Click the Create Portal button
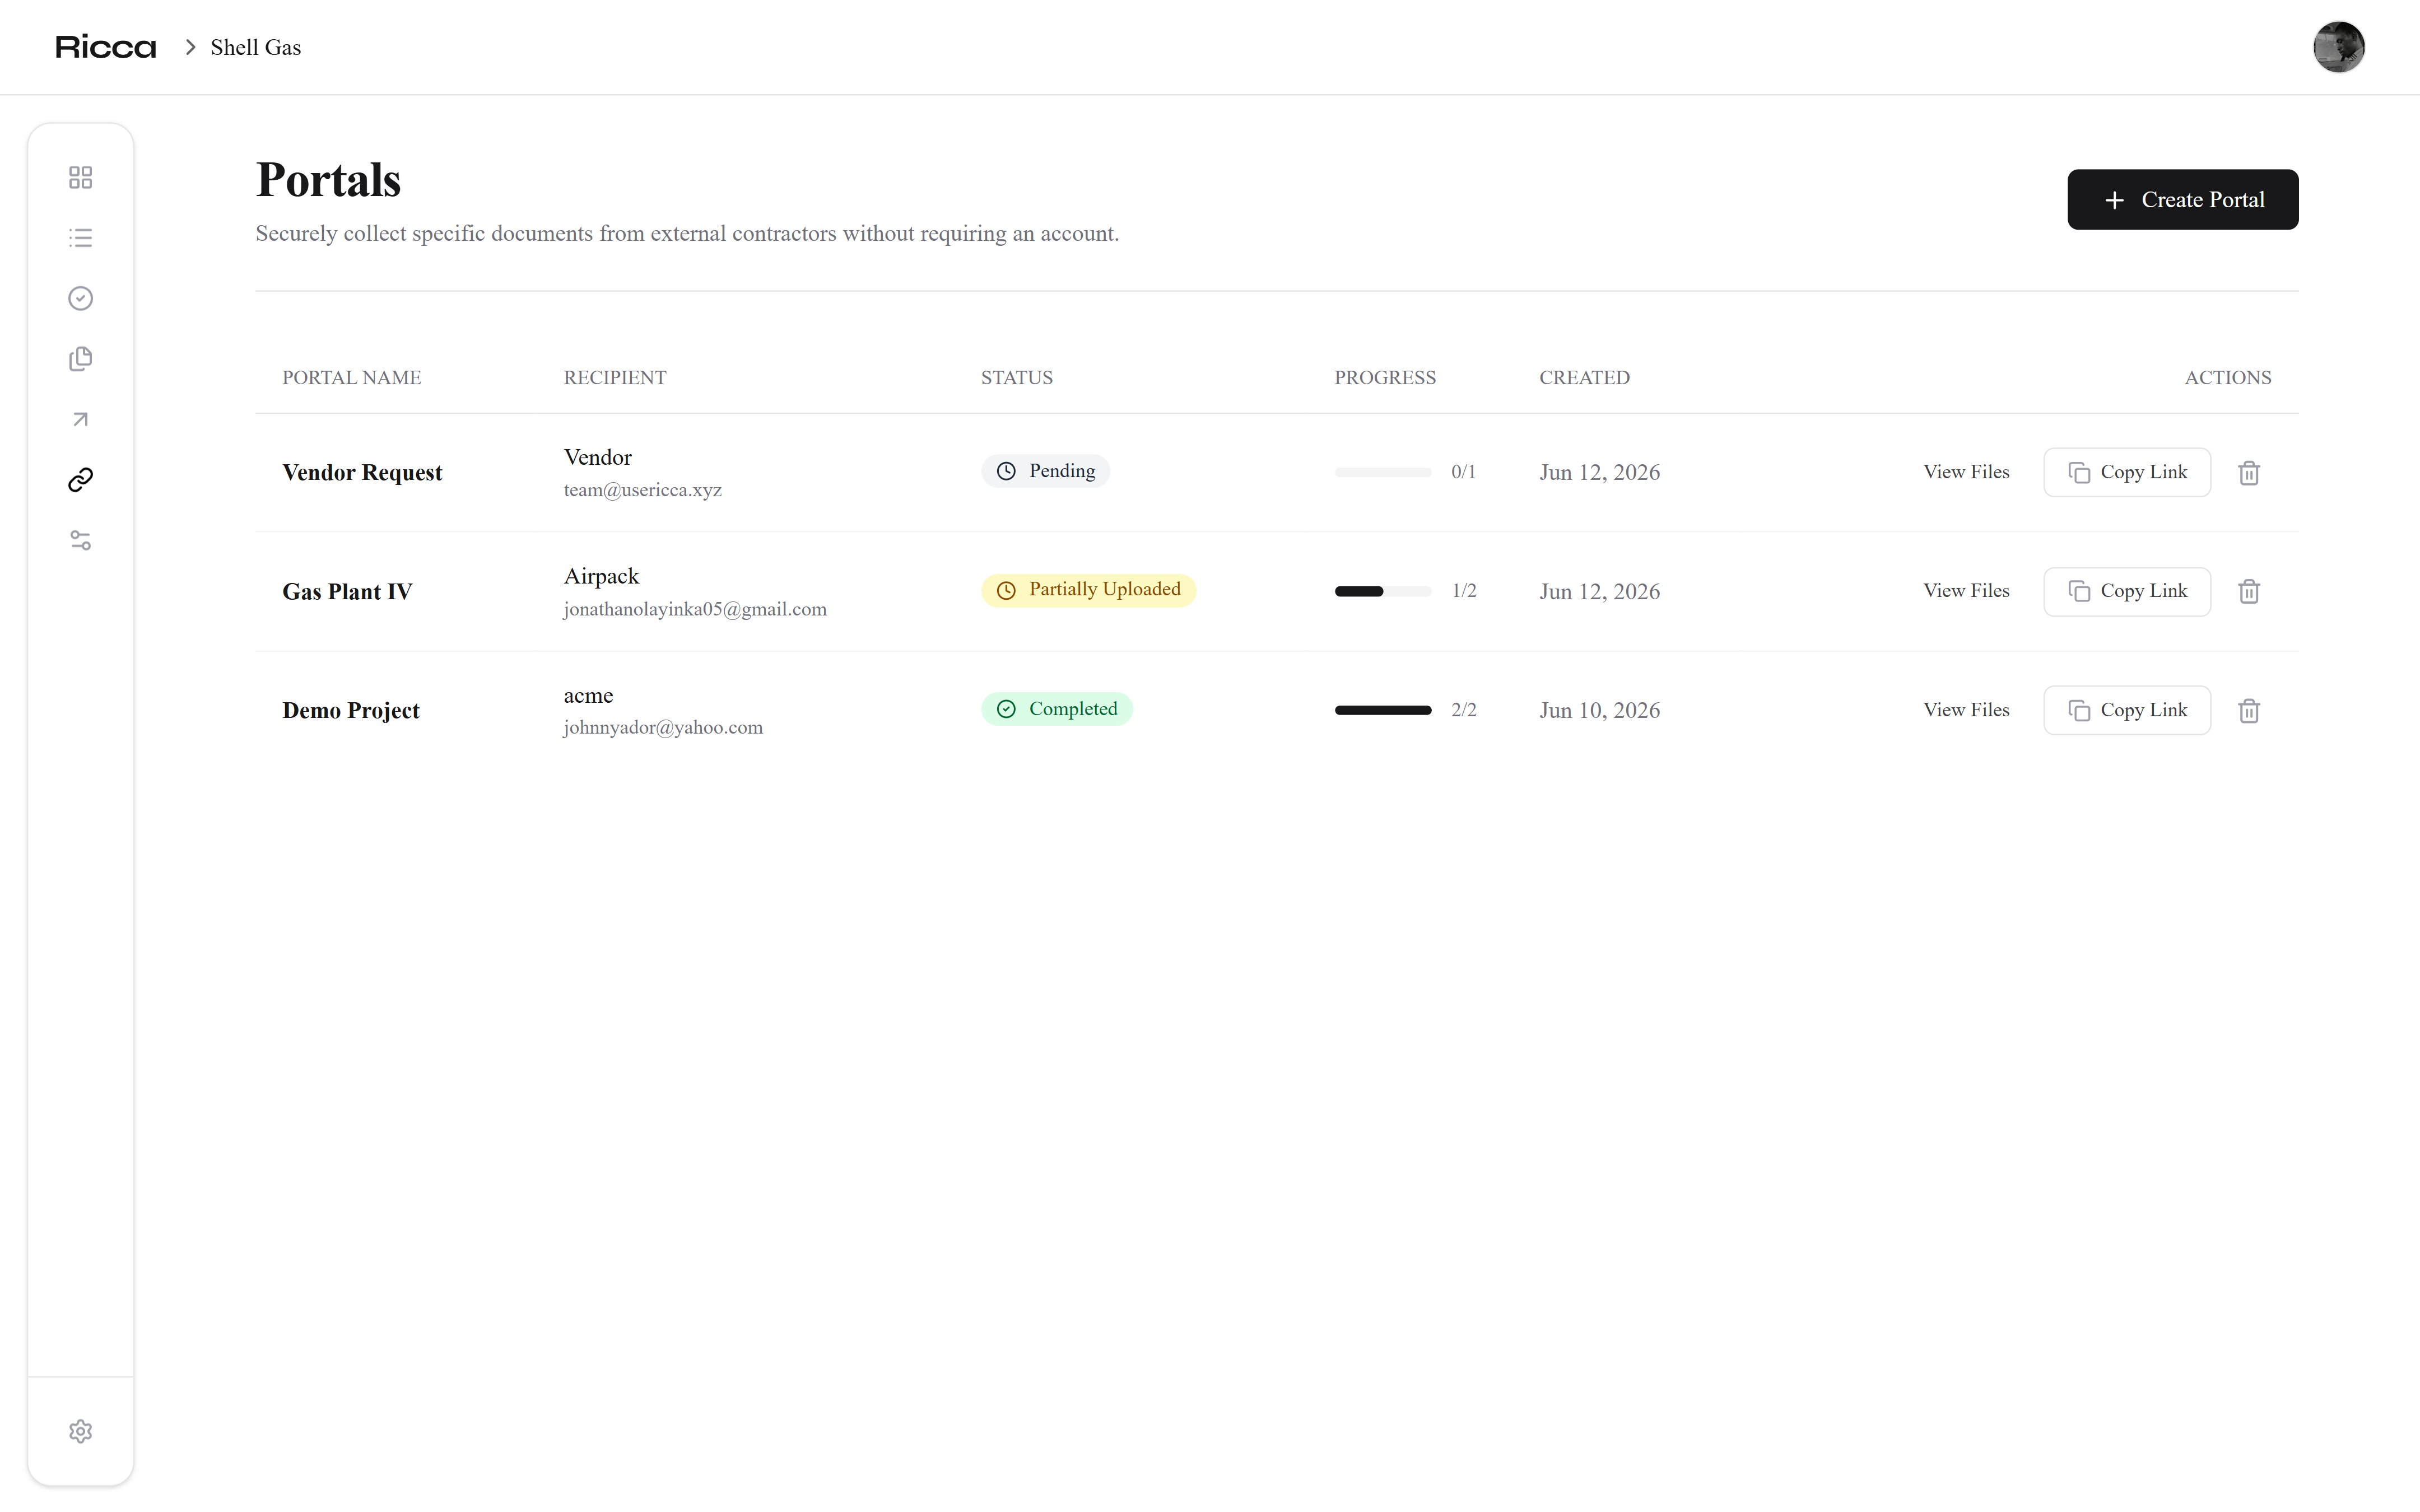 (2182, 199)
